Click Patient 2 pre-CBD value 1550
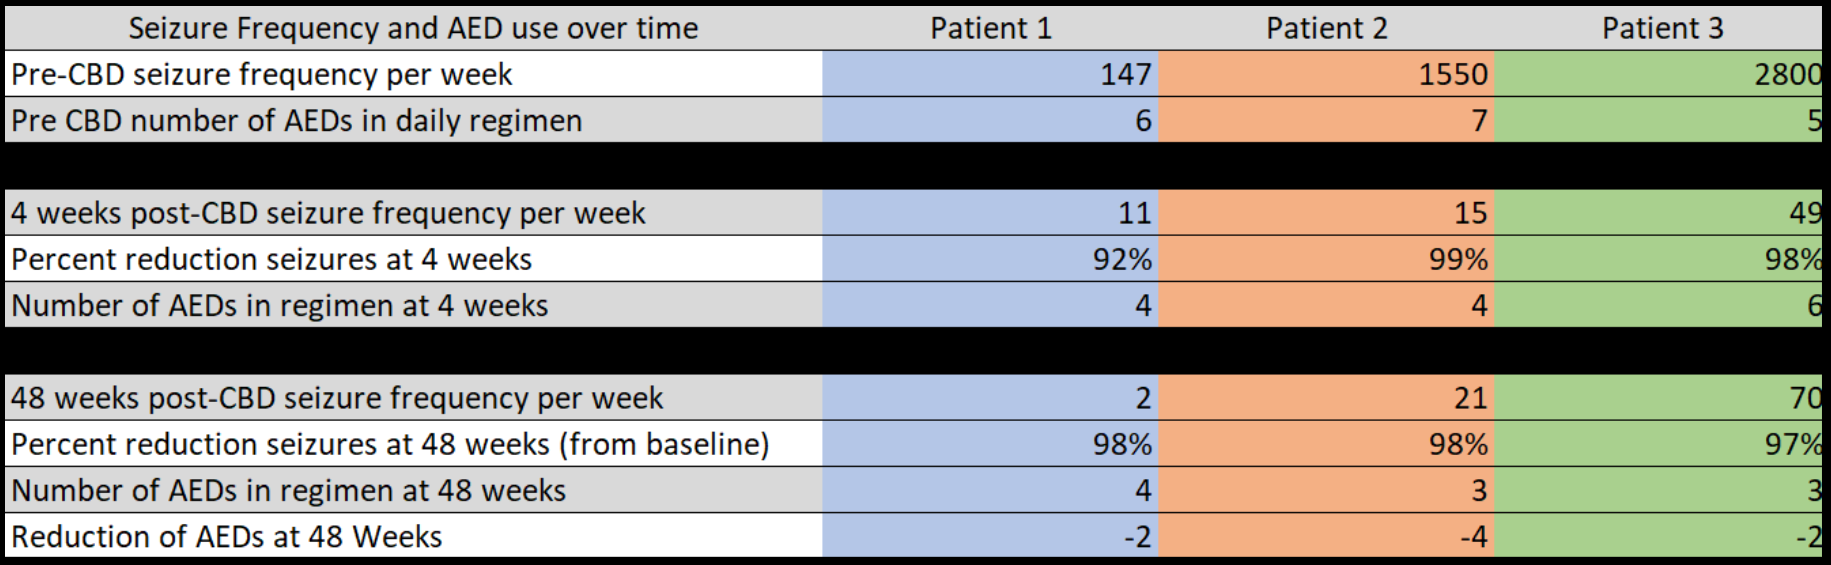Image resolution: width=1831 pixels, height=565 pixels. pyautogui.click(x=1452, y=74)
